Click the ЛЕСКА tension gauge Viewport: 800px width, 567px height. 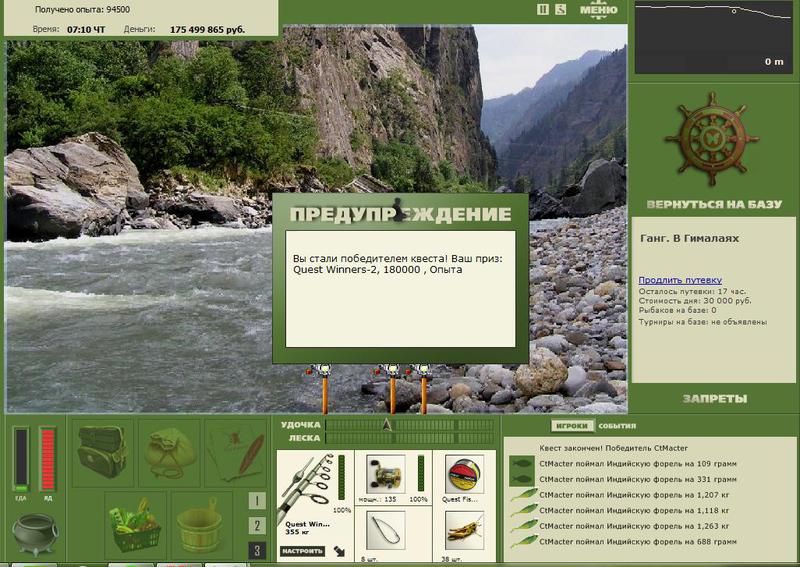point(410,438)
